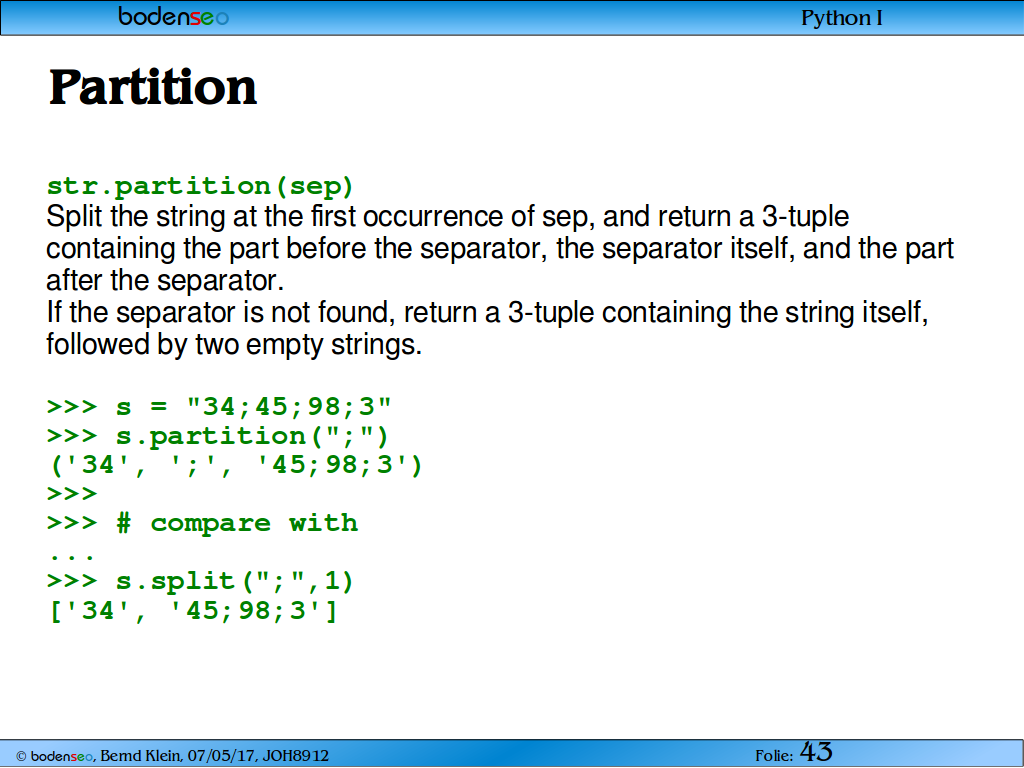Screen dimensions: 1024x768
Task: Click the 'Partition' slide title
Action: click(153, 88)
